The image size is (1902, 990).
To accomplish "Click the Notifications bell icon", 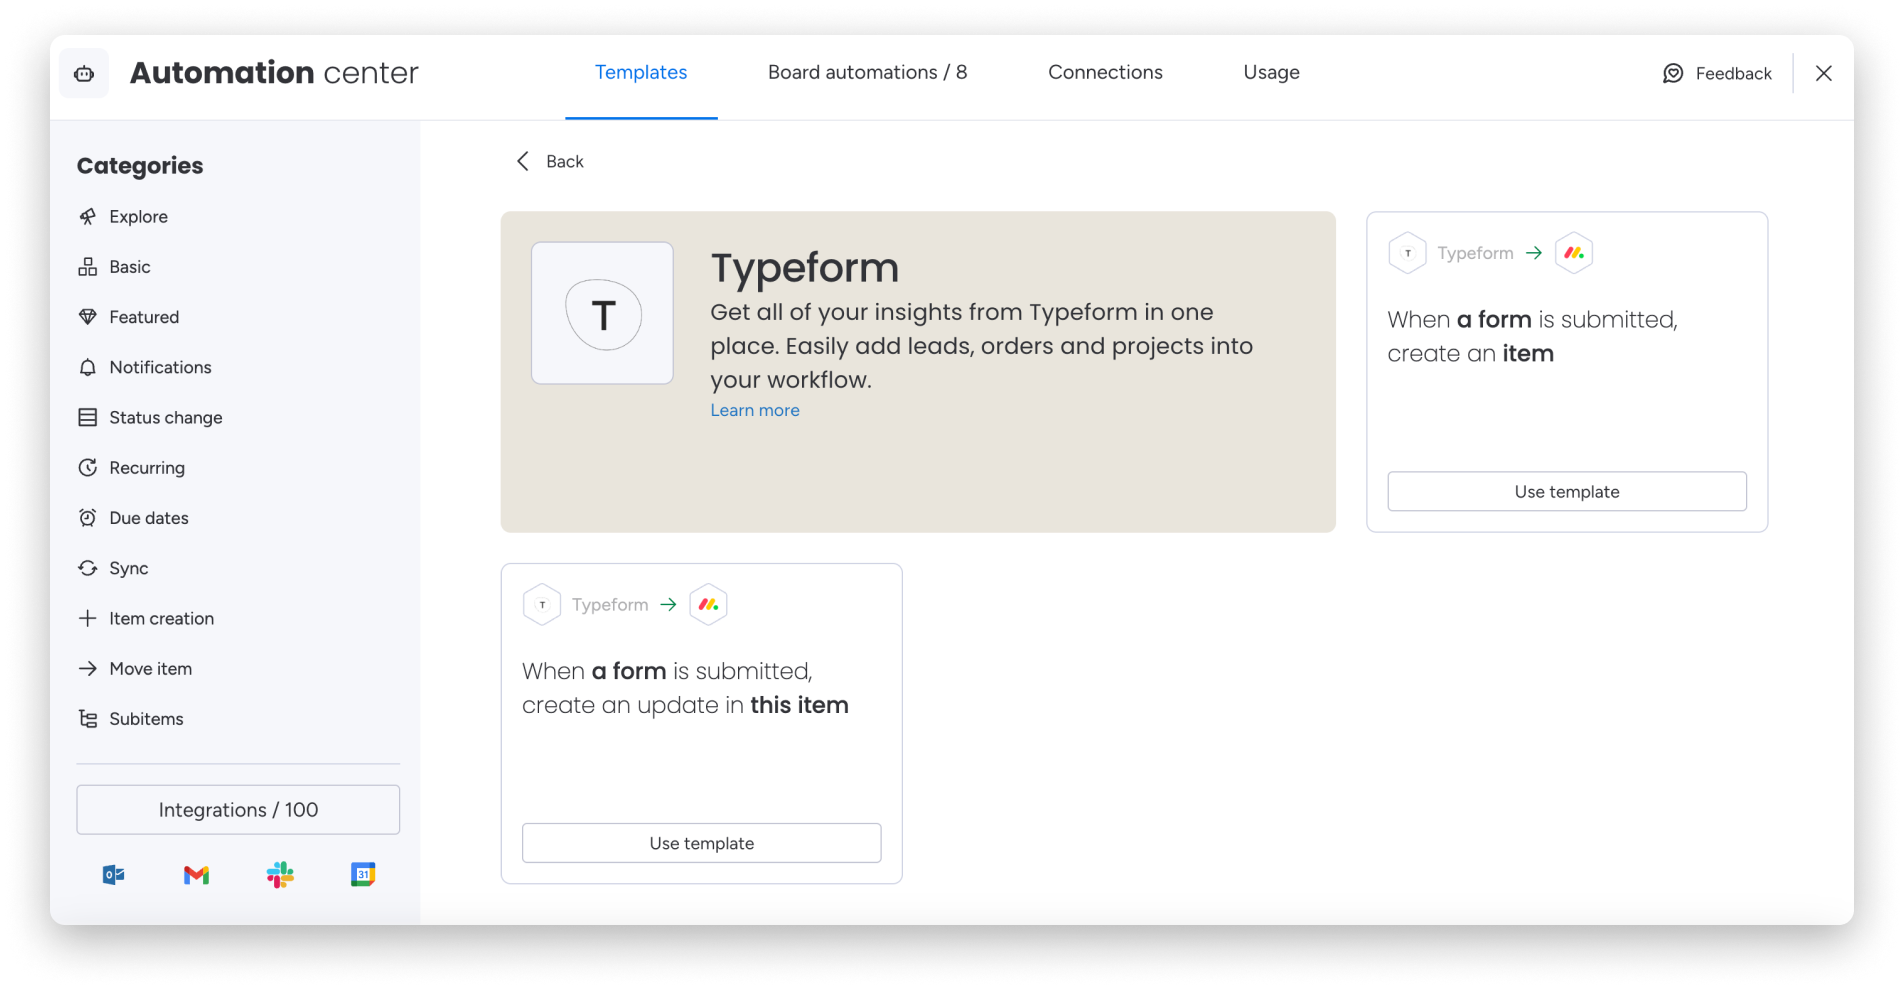I will pyautogui.click(x=88, y=367).
